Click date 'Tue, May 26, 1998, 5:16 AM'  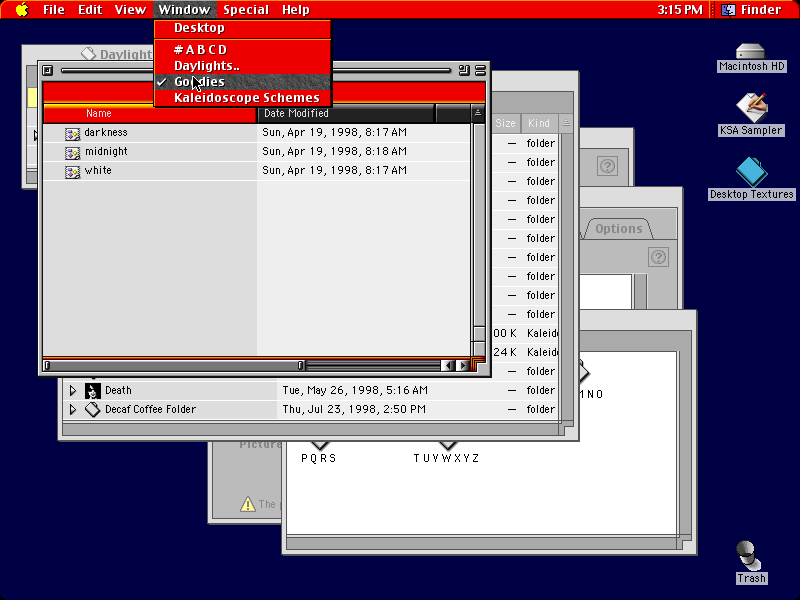355,390
